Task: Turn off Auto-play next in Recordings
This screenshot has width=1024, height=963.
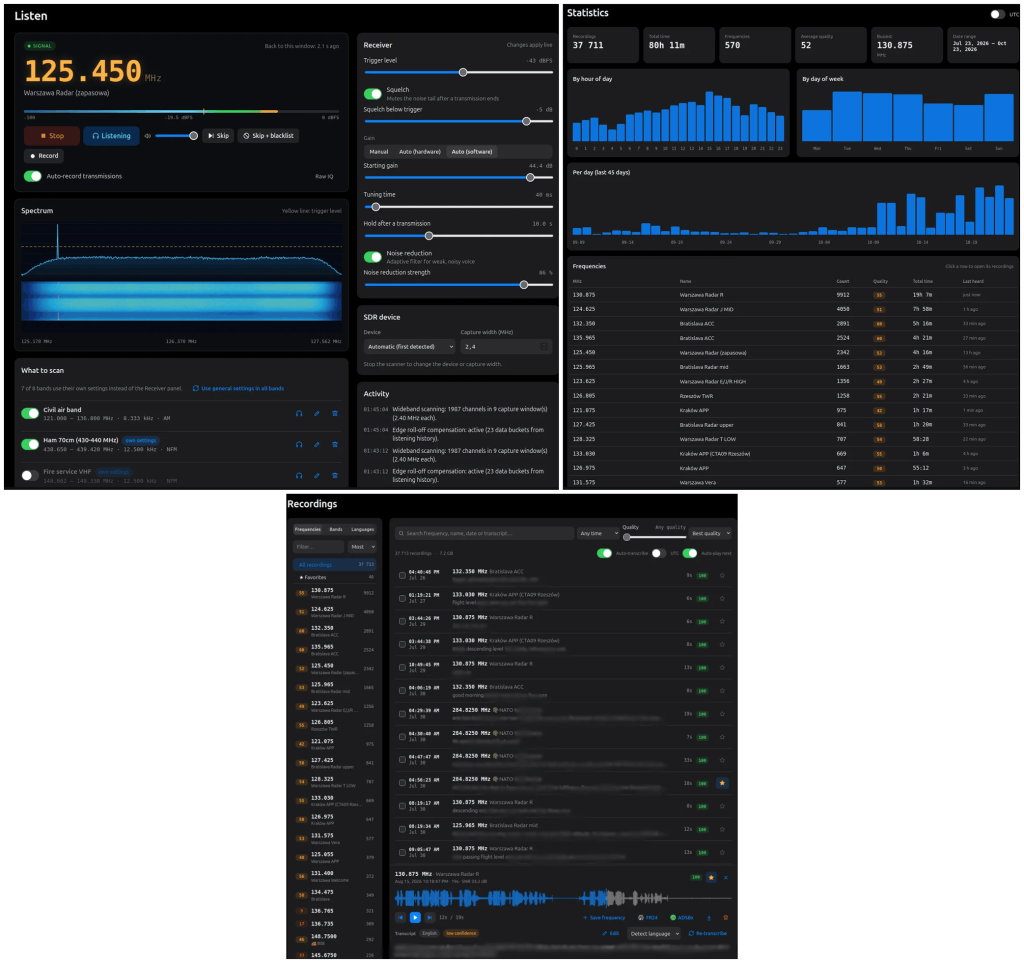Action: (x=690, y=553)
